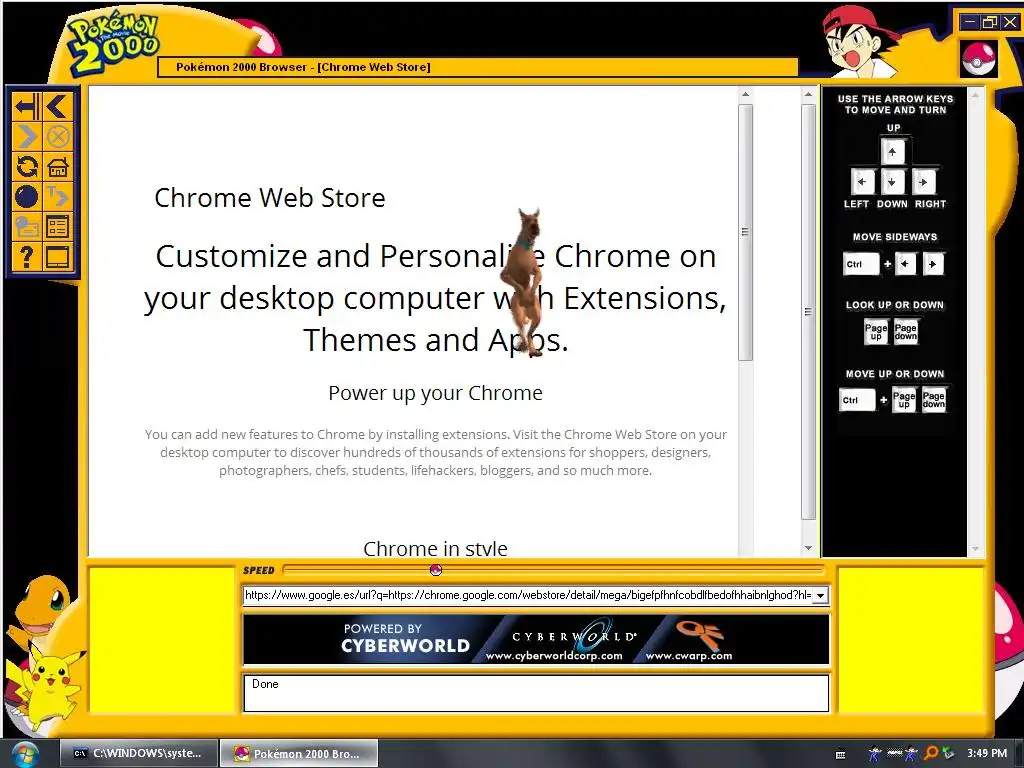Open help with the question mark icon

pos(27,257)
